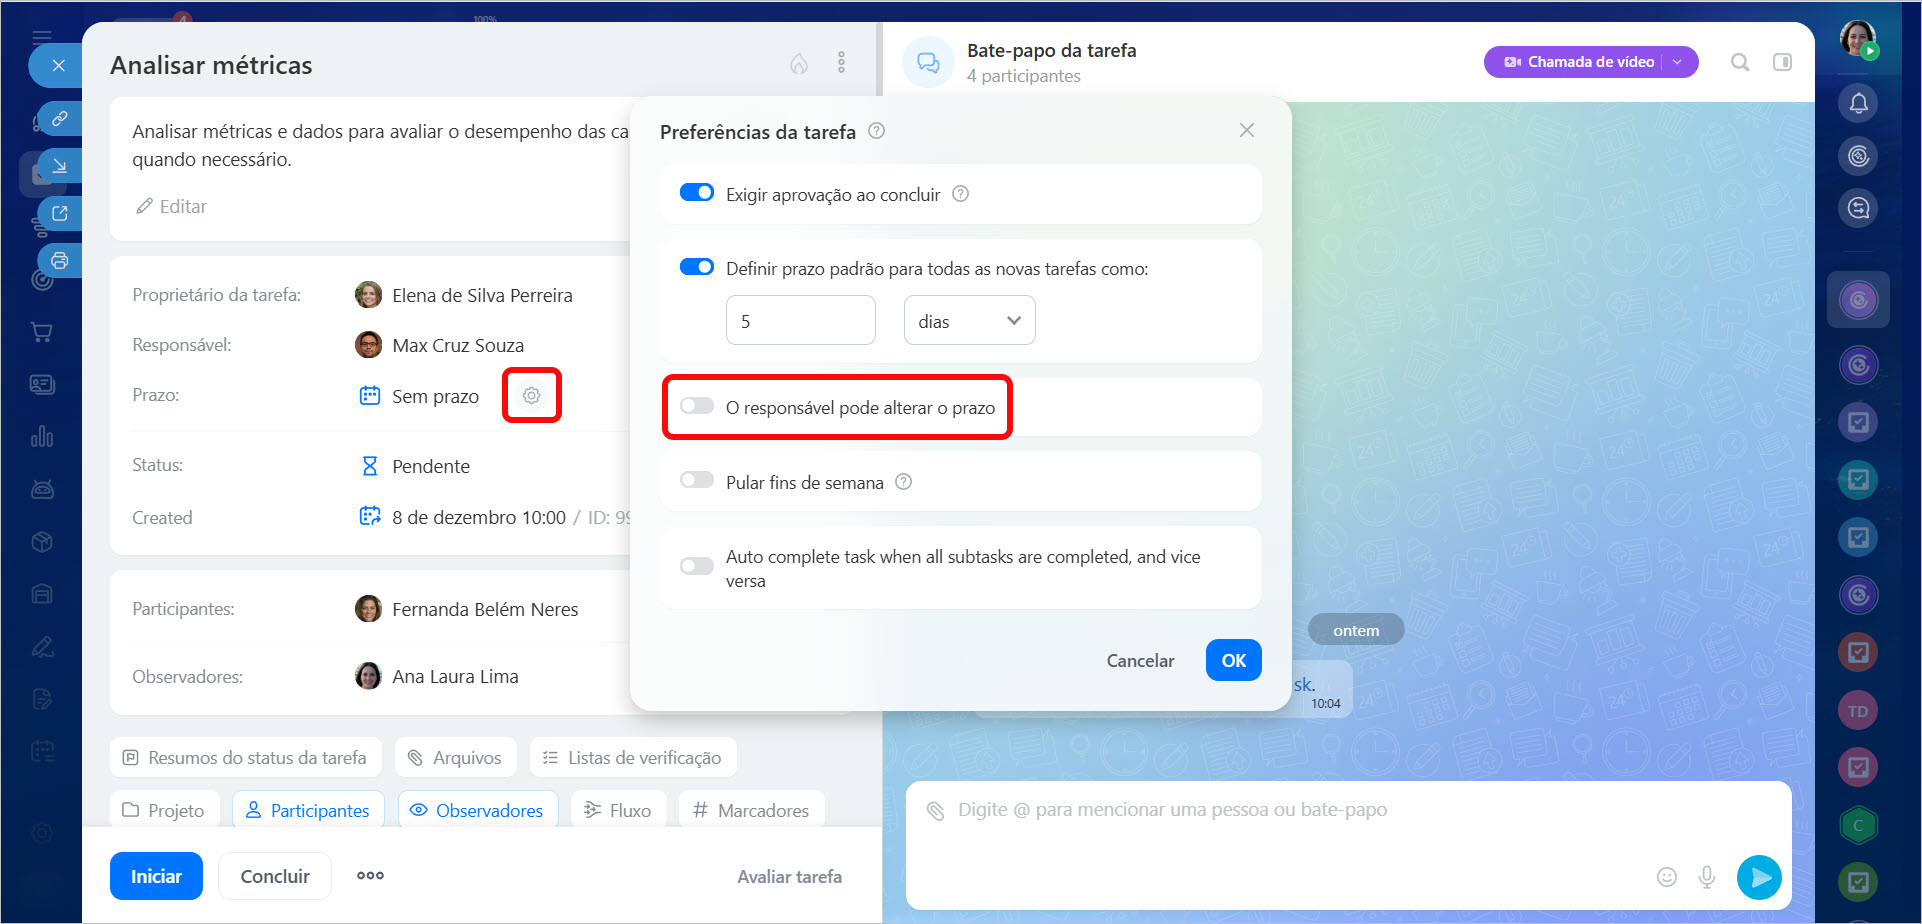Toggle 'Exigir aprovação ao concluir' switch

click(x=697, y=193)
